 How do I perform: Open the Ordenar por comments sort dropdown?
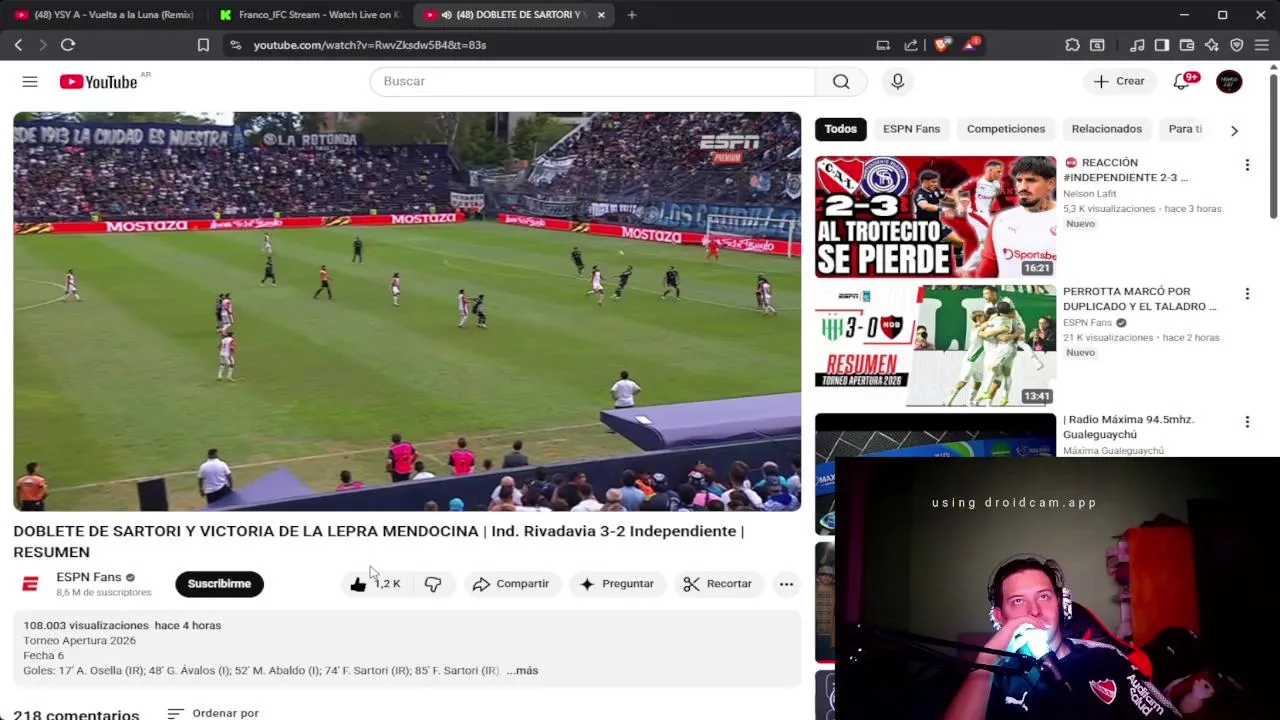click(x=213, y=713)
